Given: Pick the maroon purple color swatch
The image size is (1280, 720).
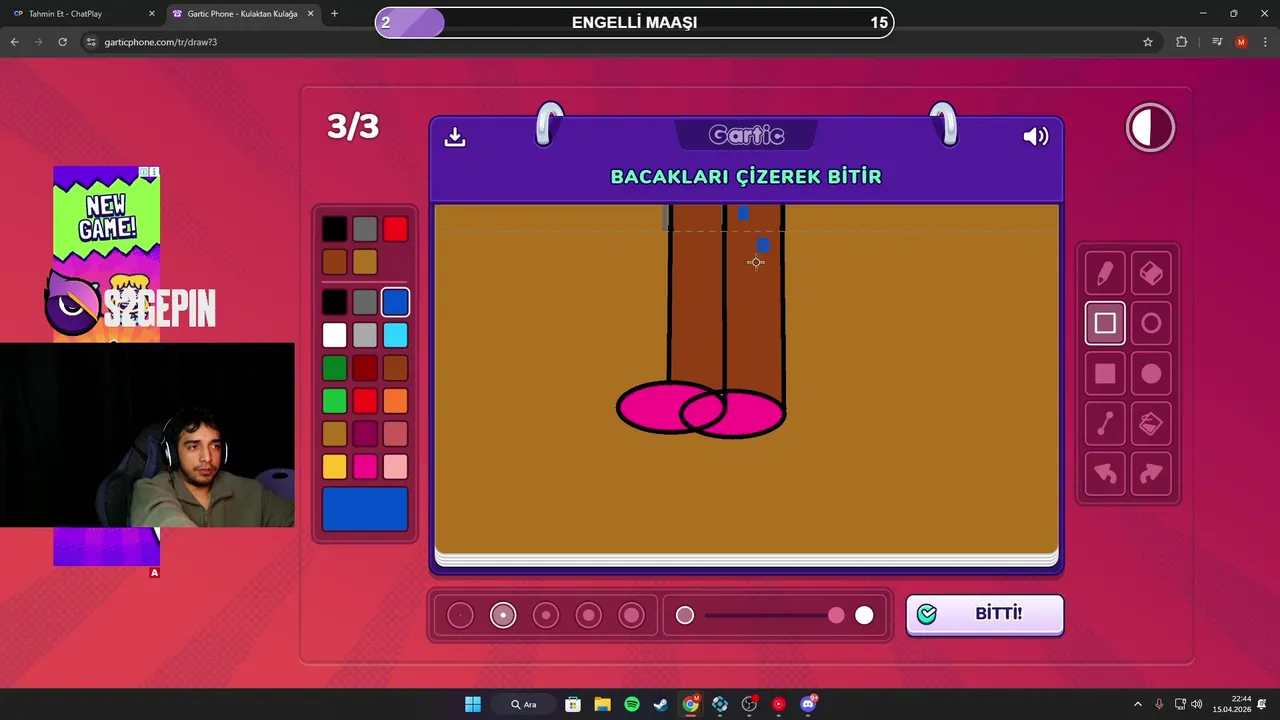Looking at the screenshot, I should coord(365,434).
